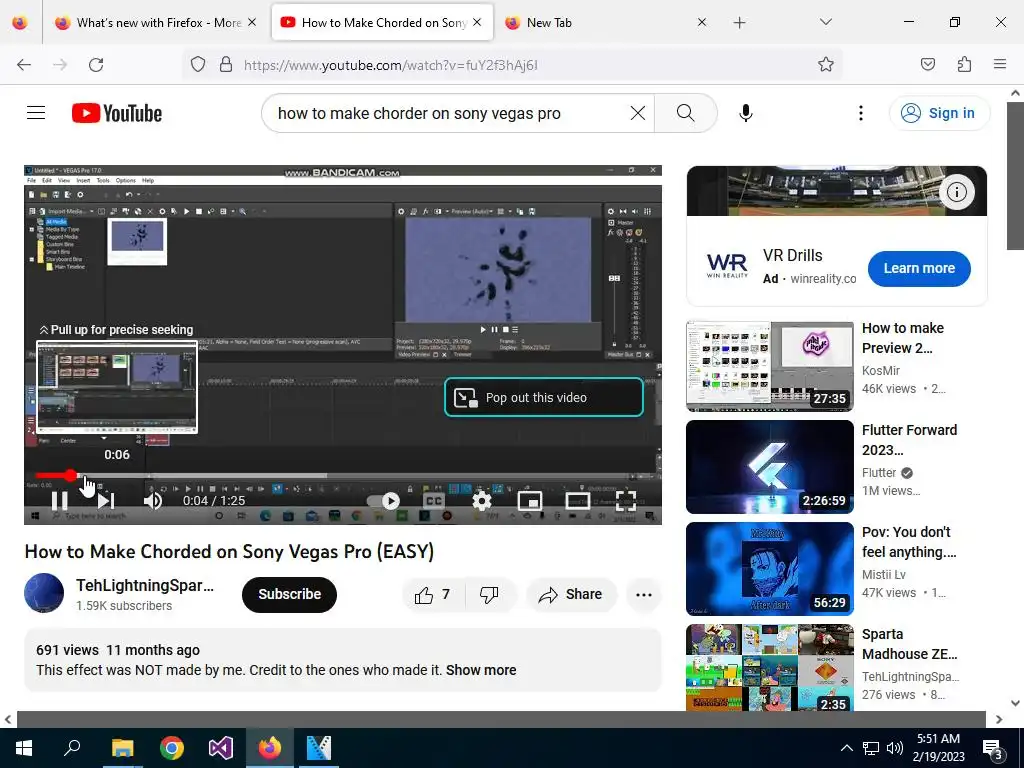Dislike the video
The width and height of the screenshot is (1024, 768).
pos(489,594)
